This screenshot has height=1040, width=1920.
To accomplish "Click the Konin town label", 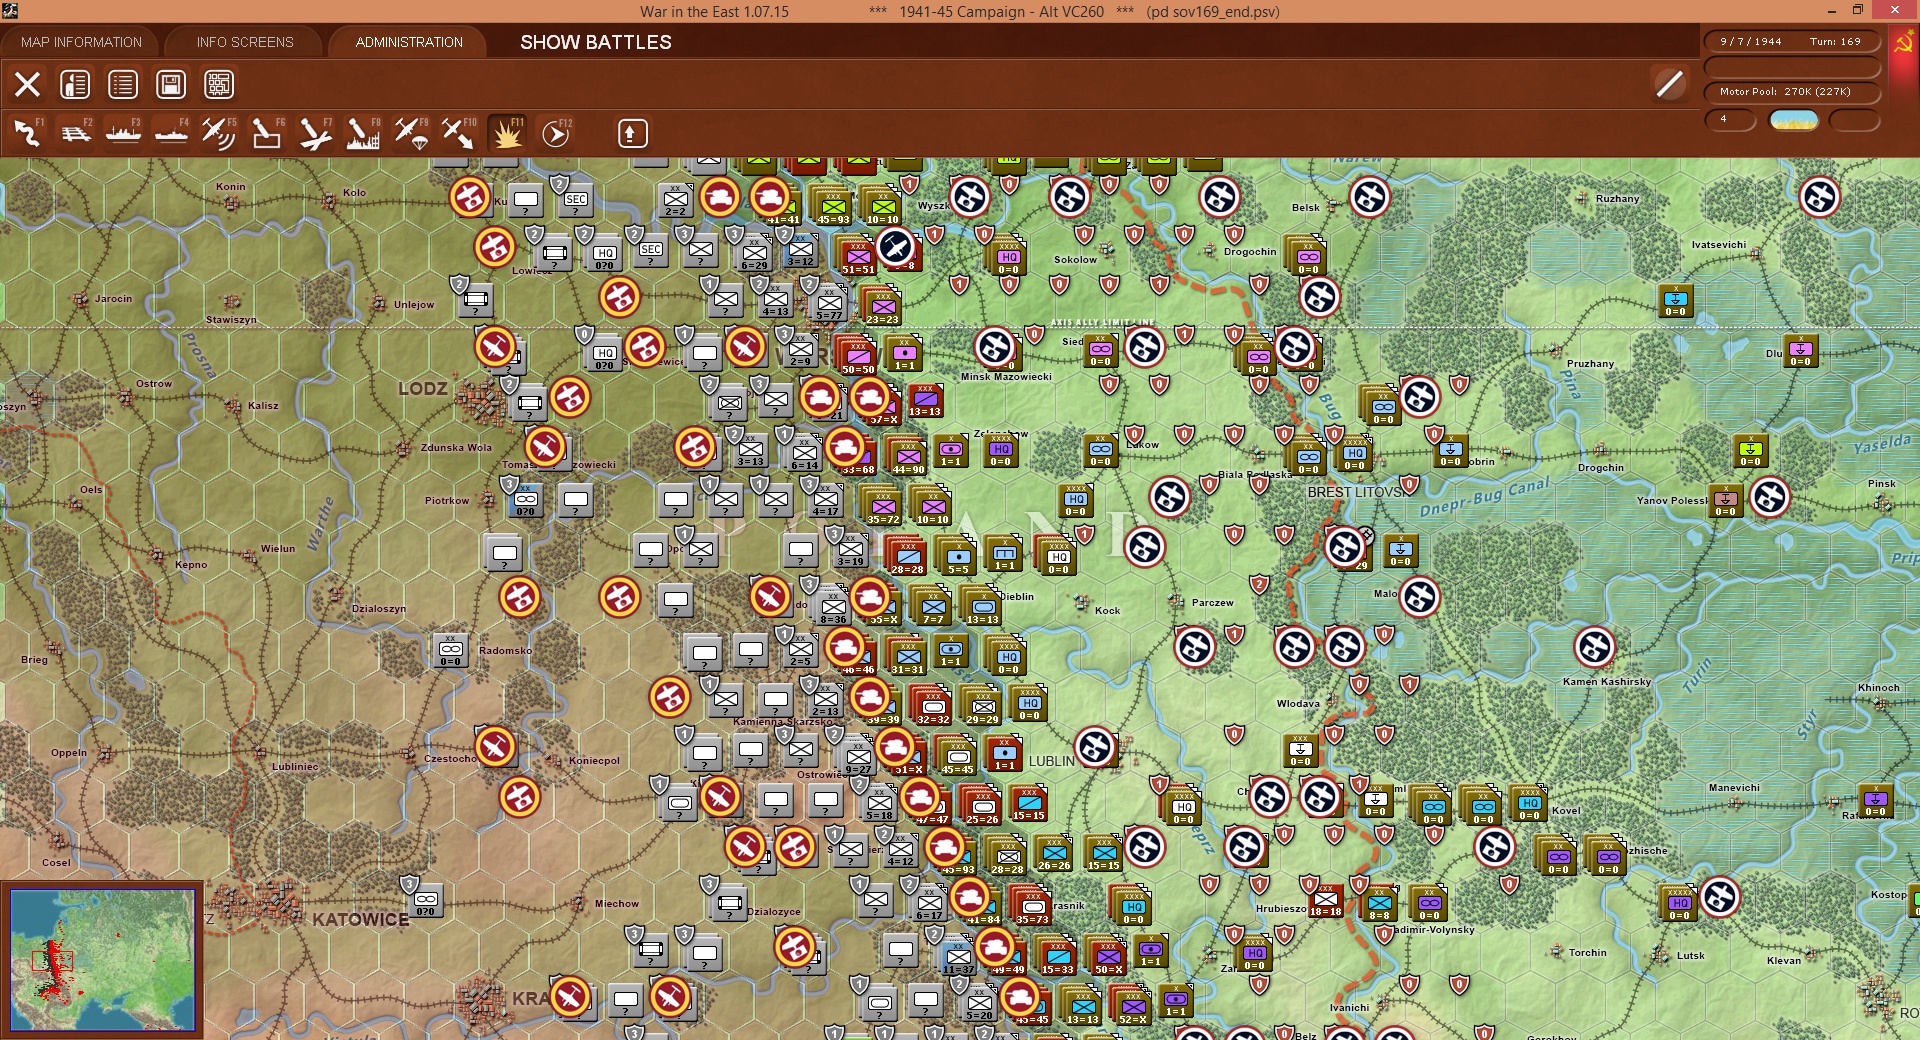I will [231, 187].
